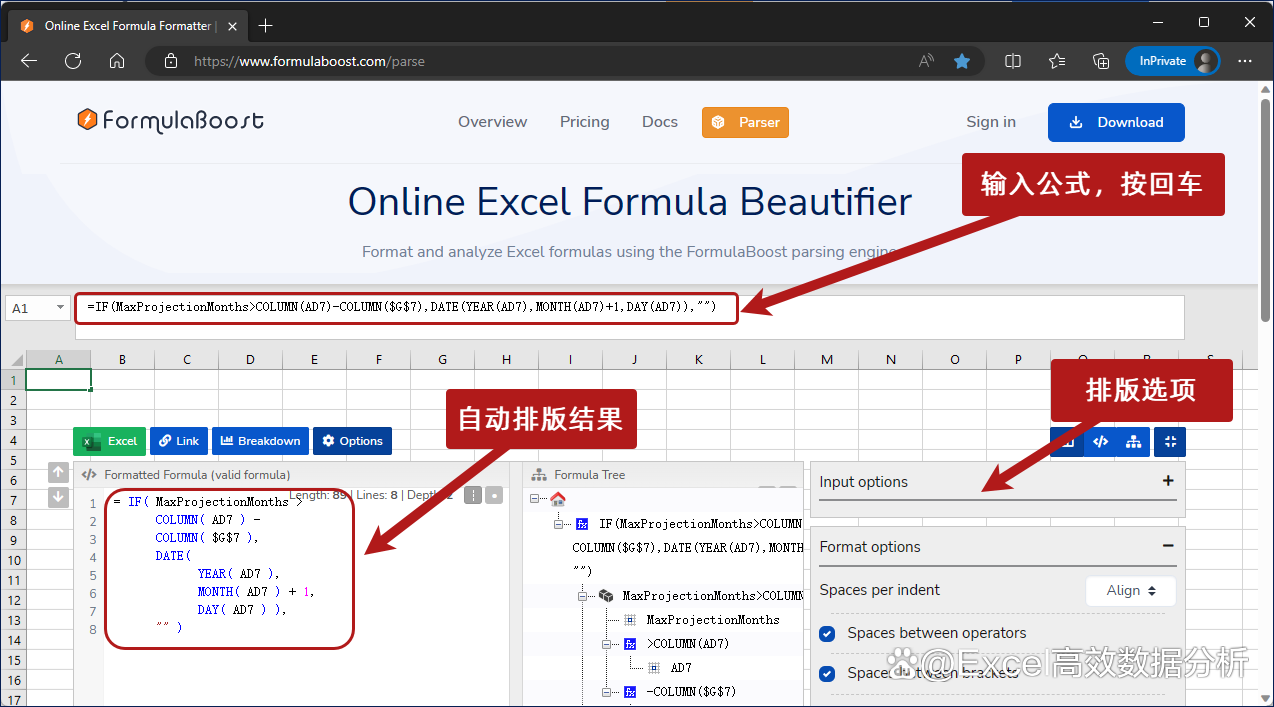Click the collapse-arrows icon at the toolbar's right end
Screen dimensions: 1274x707
(1169, 441)
